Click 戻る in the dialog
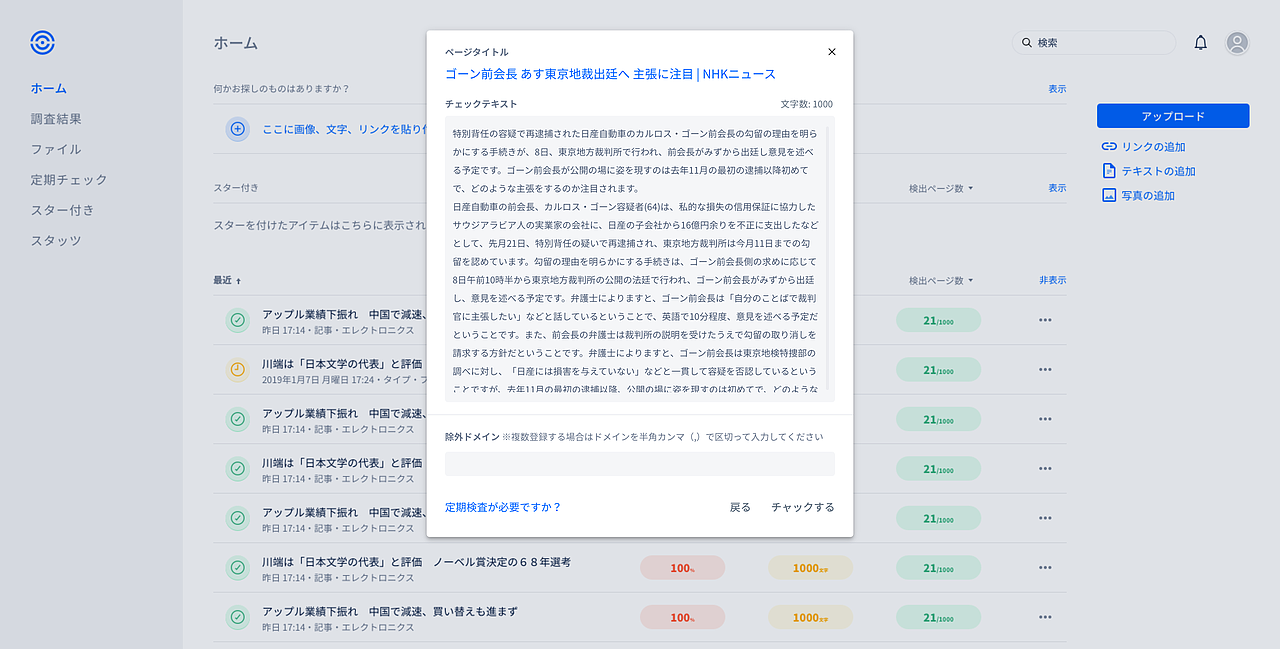 pyautogui.click(x=740, y=507)
